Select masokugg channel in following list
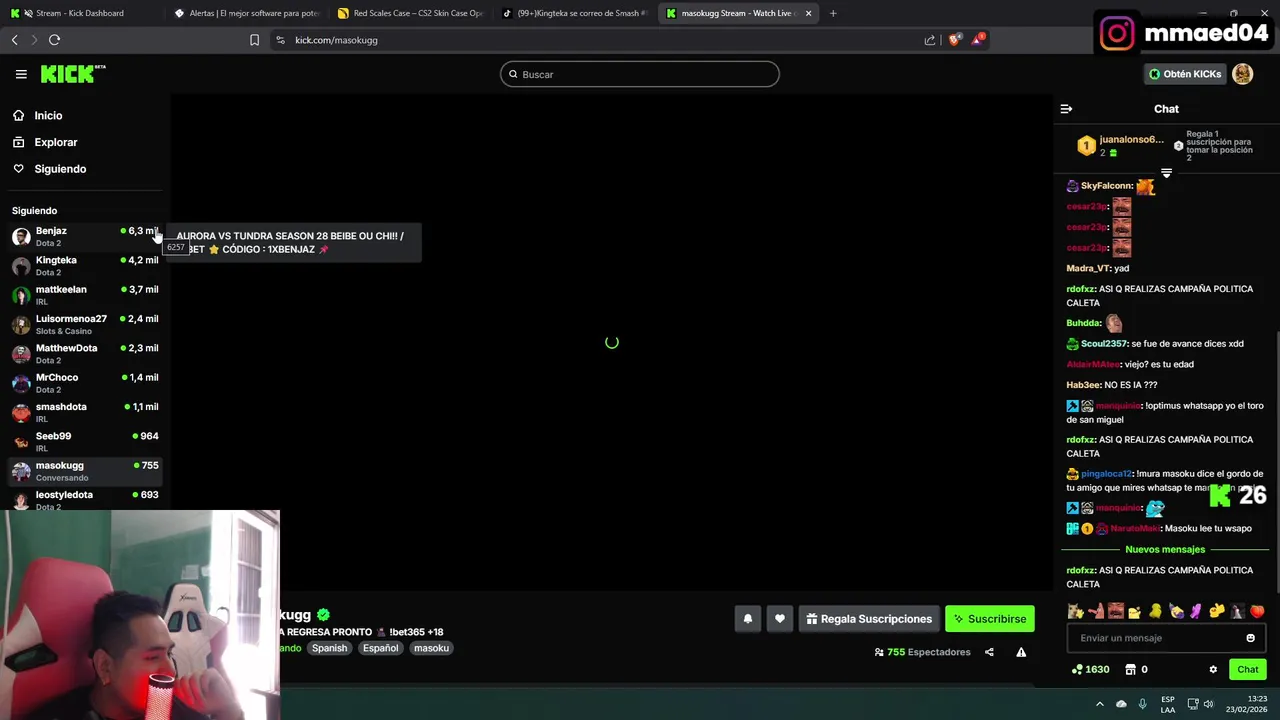Screen dimensions: 1280x720 [85, 471]
